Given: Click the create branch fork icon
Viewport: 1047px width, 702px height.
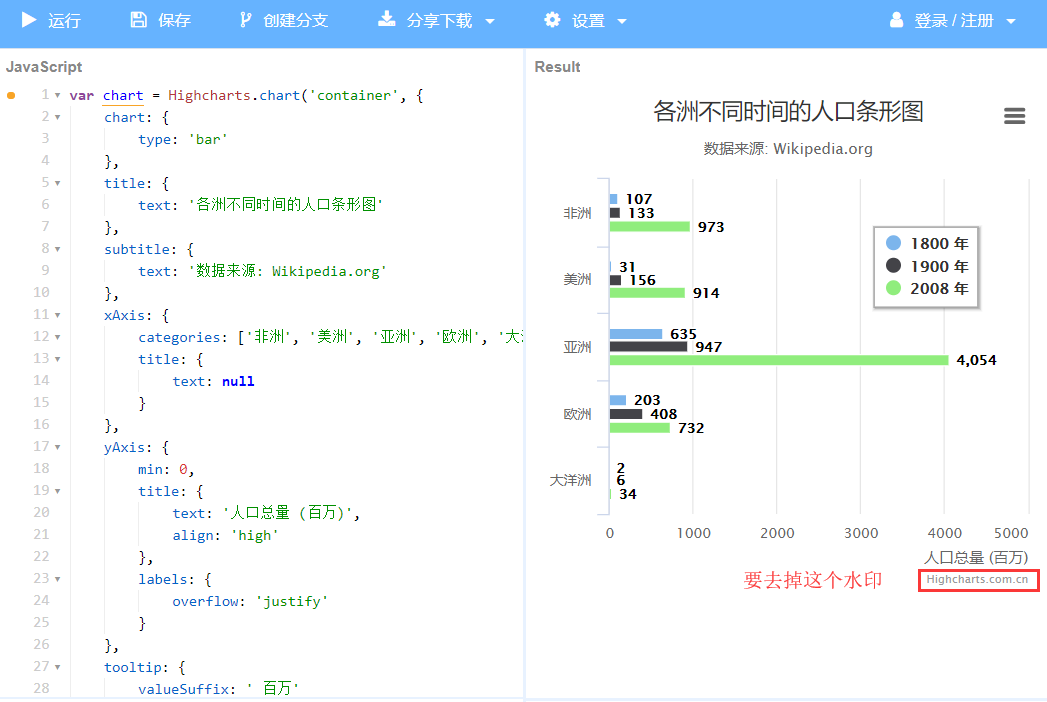Looking at the screenshot, I should [246, 20].
